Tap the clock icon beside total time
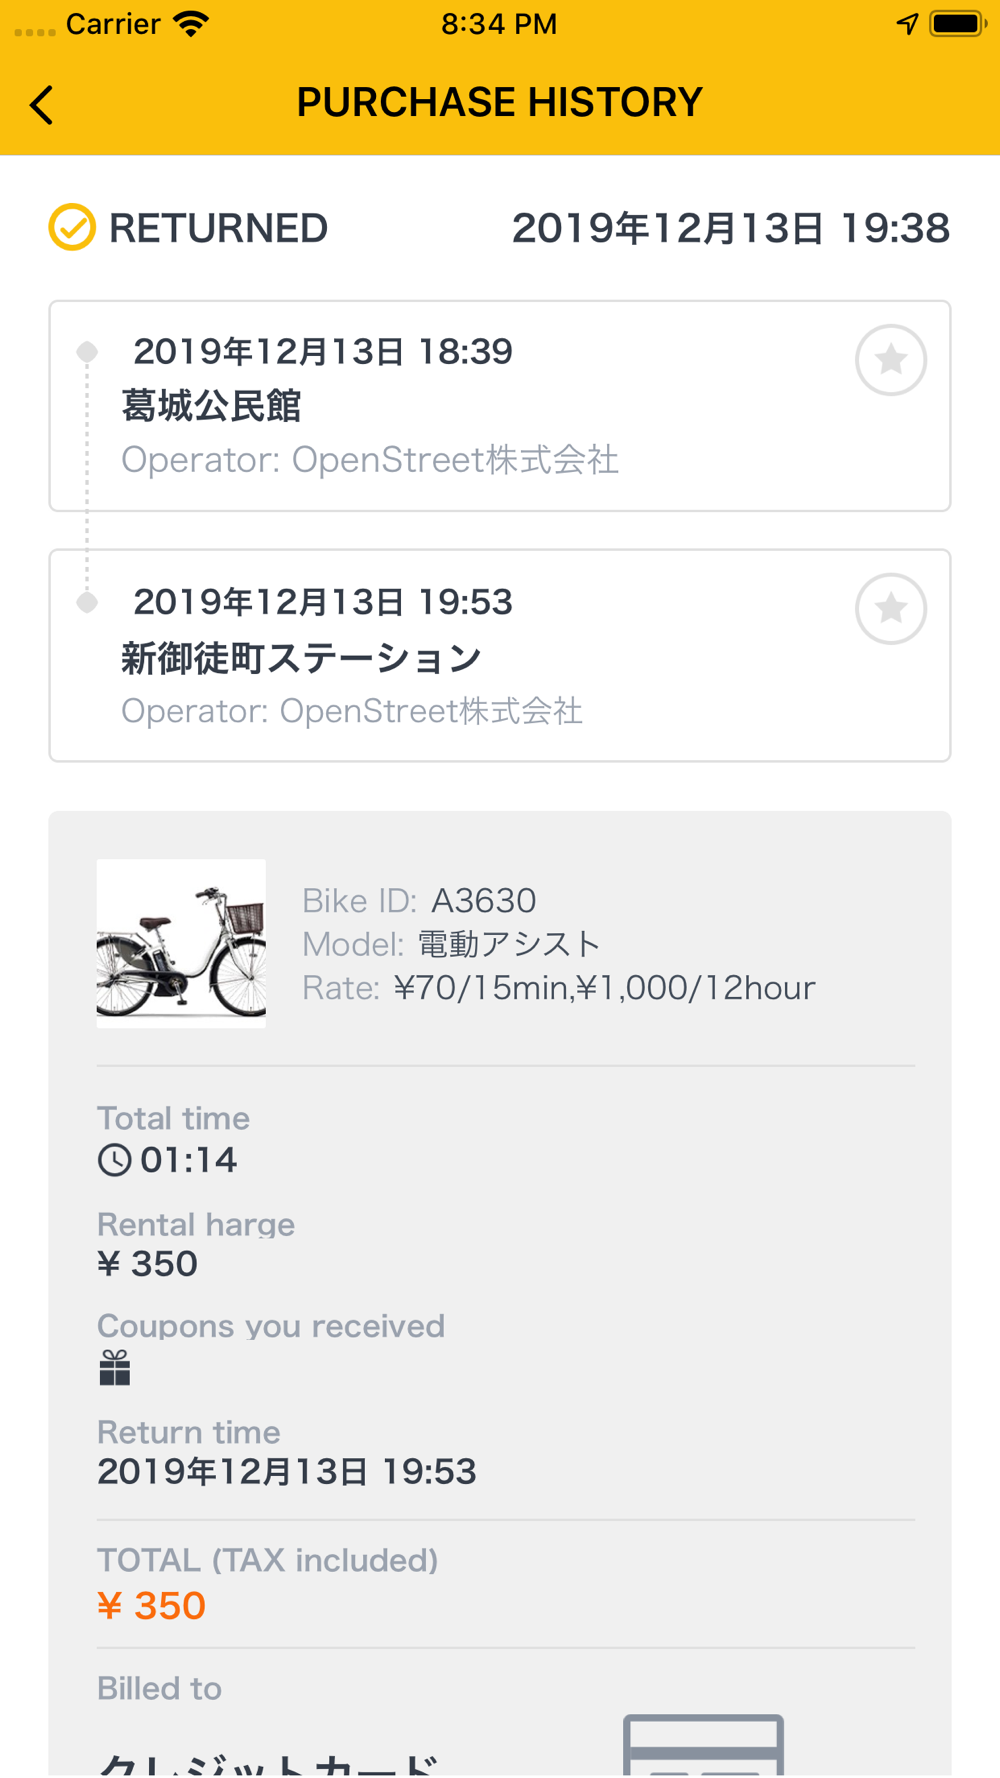Image resolution: width=1000 pixels, height=1778 pixels. click(x=114, y=1160)
